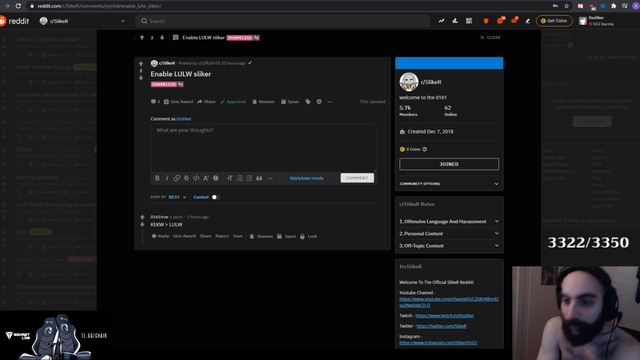Click the browser address bar URL
This screenshot has height=360, width=640.
(x=99, y=6)
